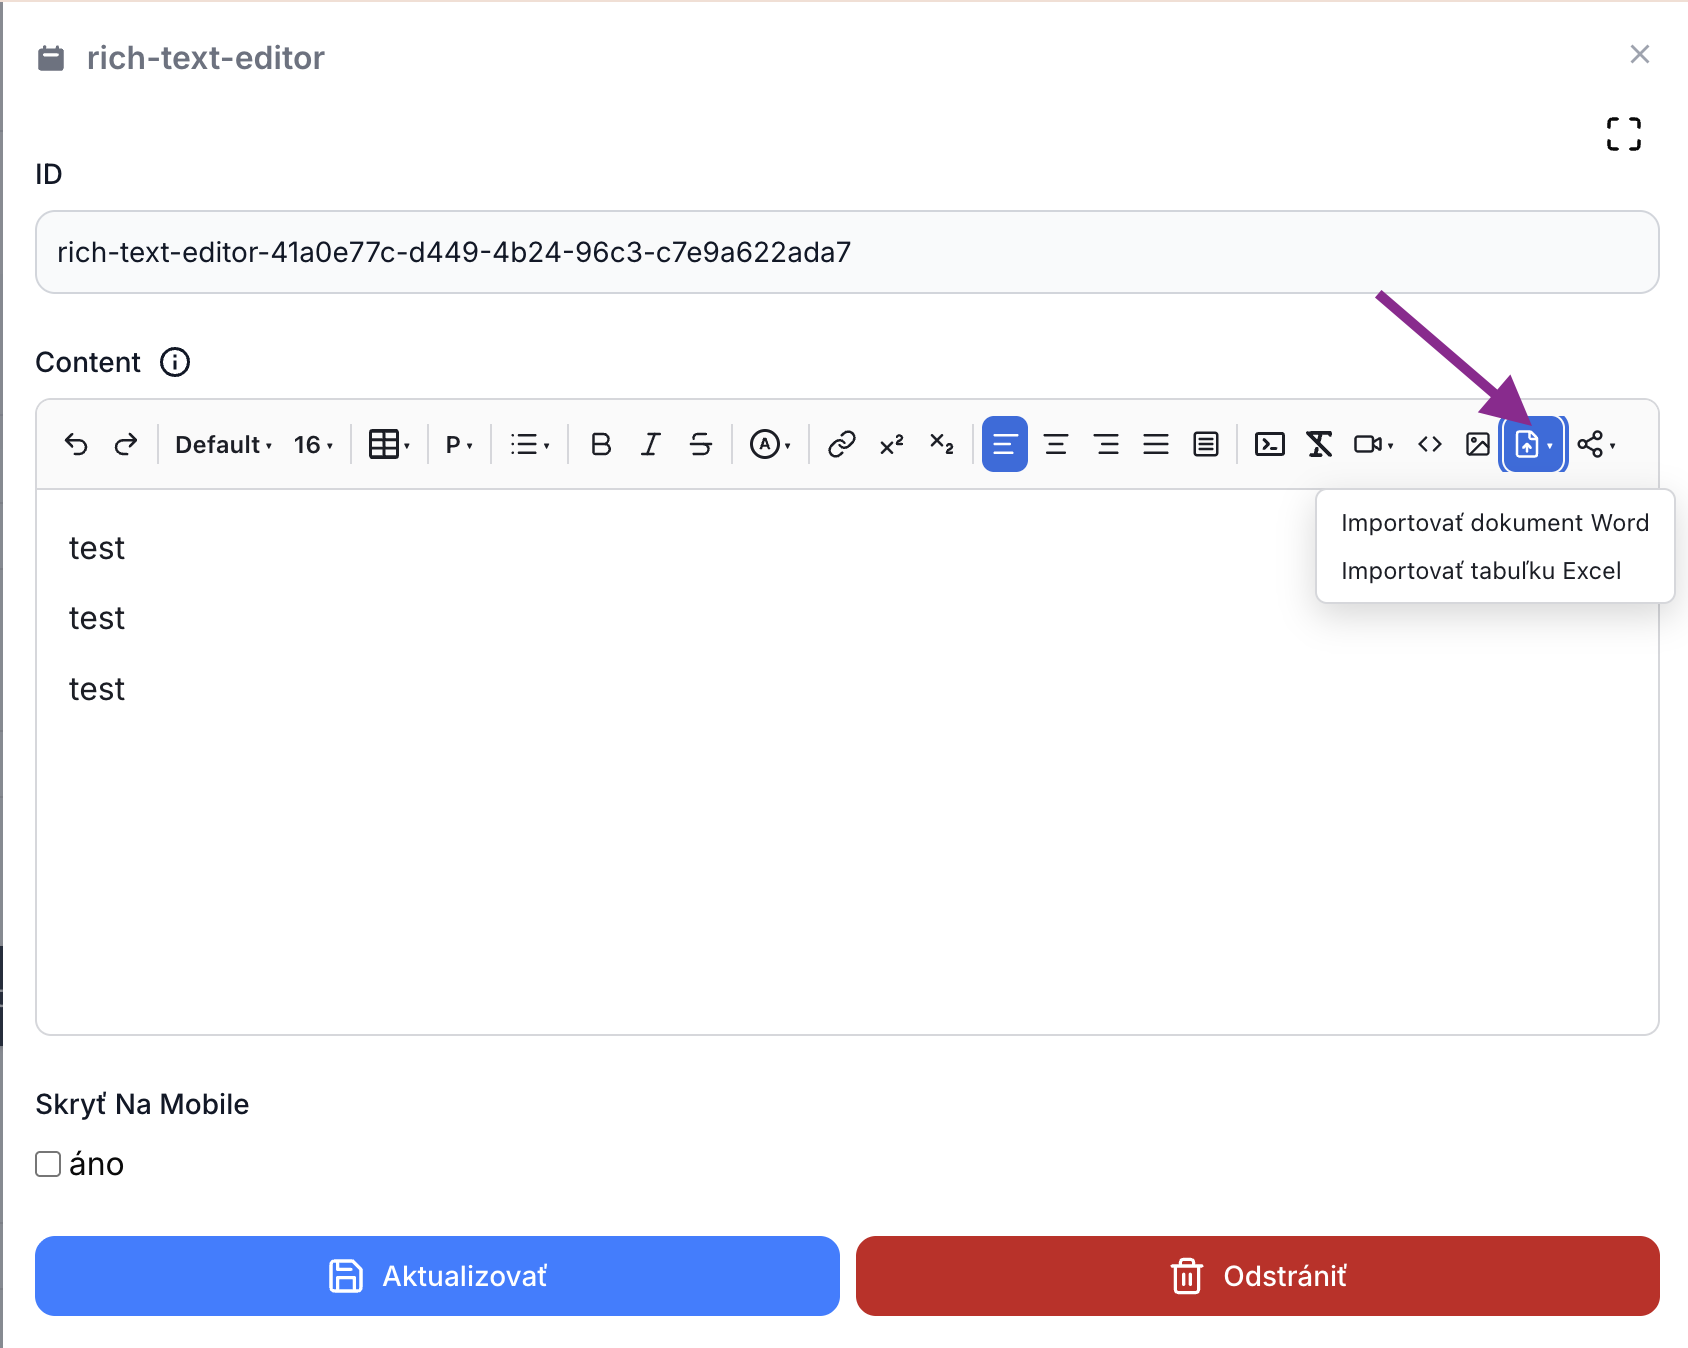
Task: Apply superscript formatting
Action: pos(892,444)
